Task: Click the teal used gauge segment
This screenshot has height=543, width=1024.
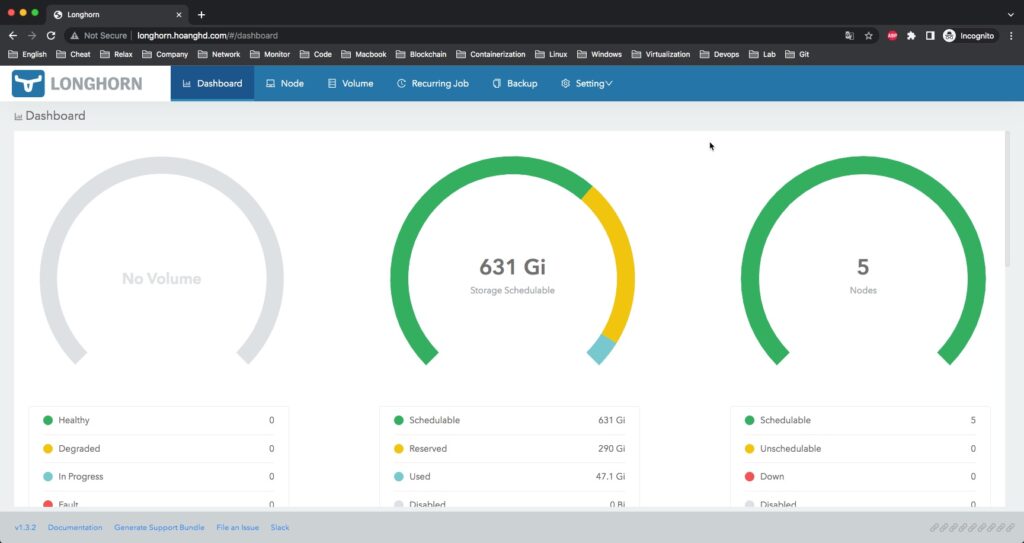Action: (x=601, y=350)
